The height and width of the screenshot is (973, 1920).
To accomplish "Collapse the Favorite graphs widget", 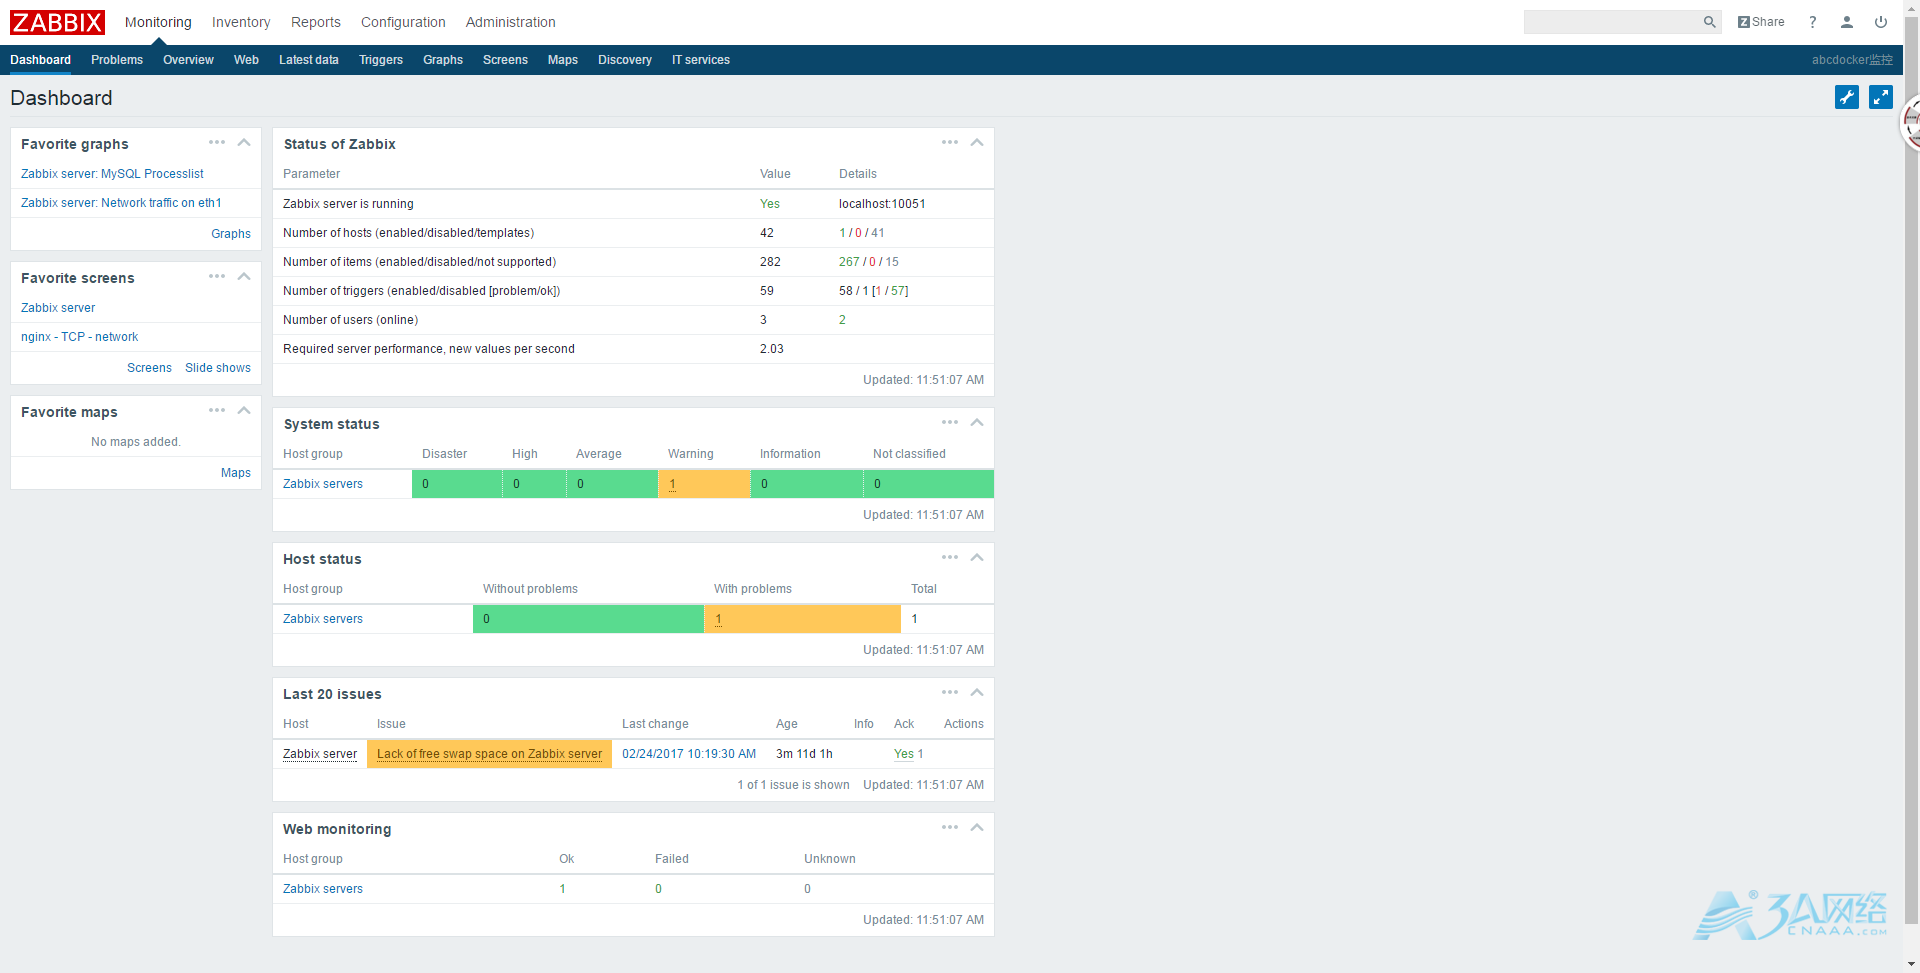I will [x=244, y=142].
